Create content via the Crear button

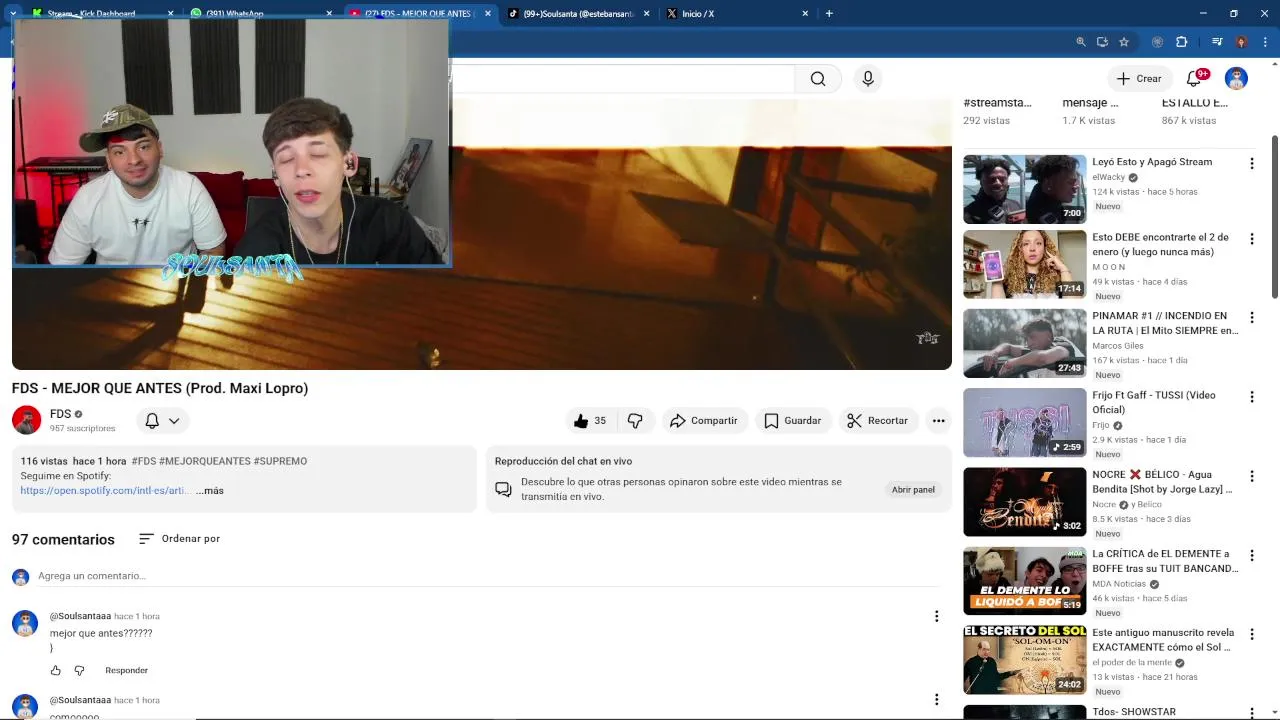1139,79
